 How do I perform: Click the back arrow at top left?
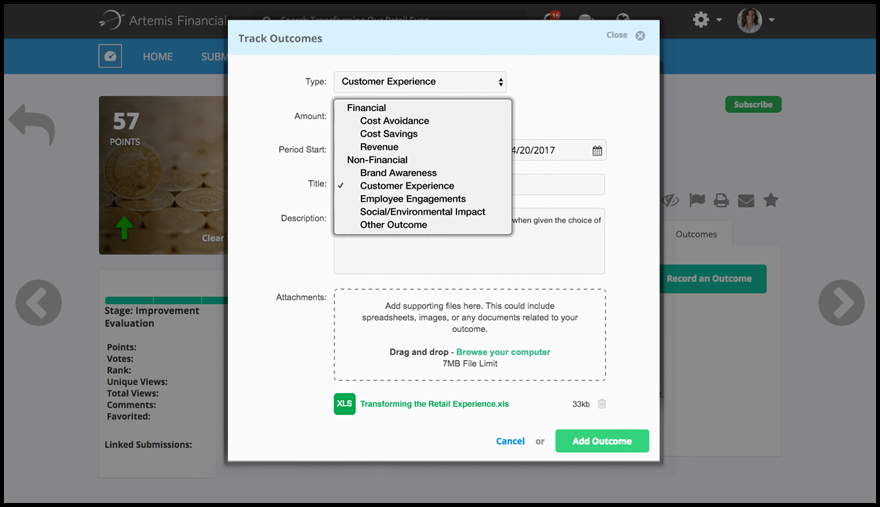[32, 124]
